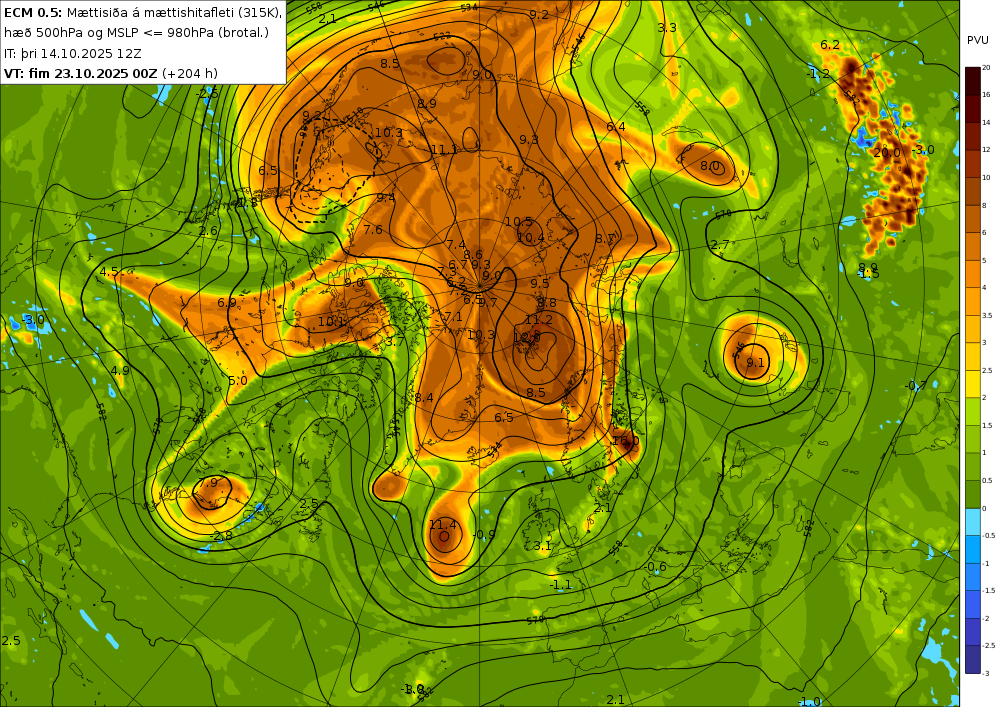This screenshot has height=707, width=1000.
Task: Click the '-1.1' negative PV value
Action: [x=561, y=585]
